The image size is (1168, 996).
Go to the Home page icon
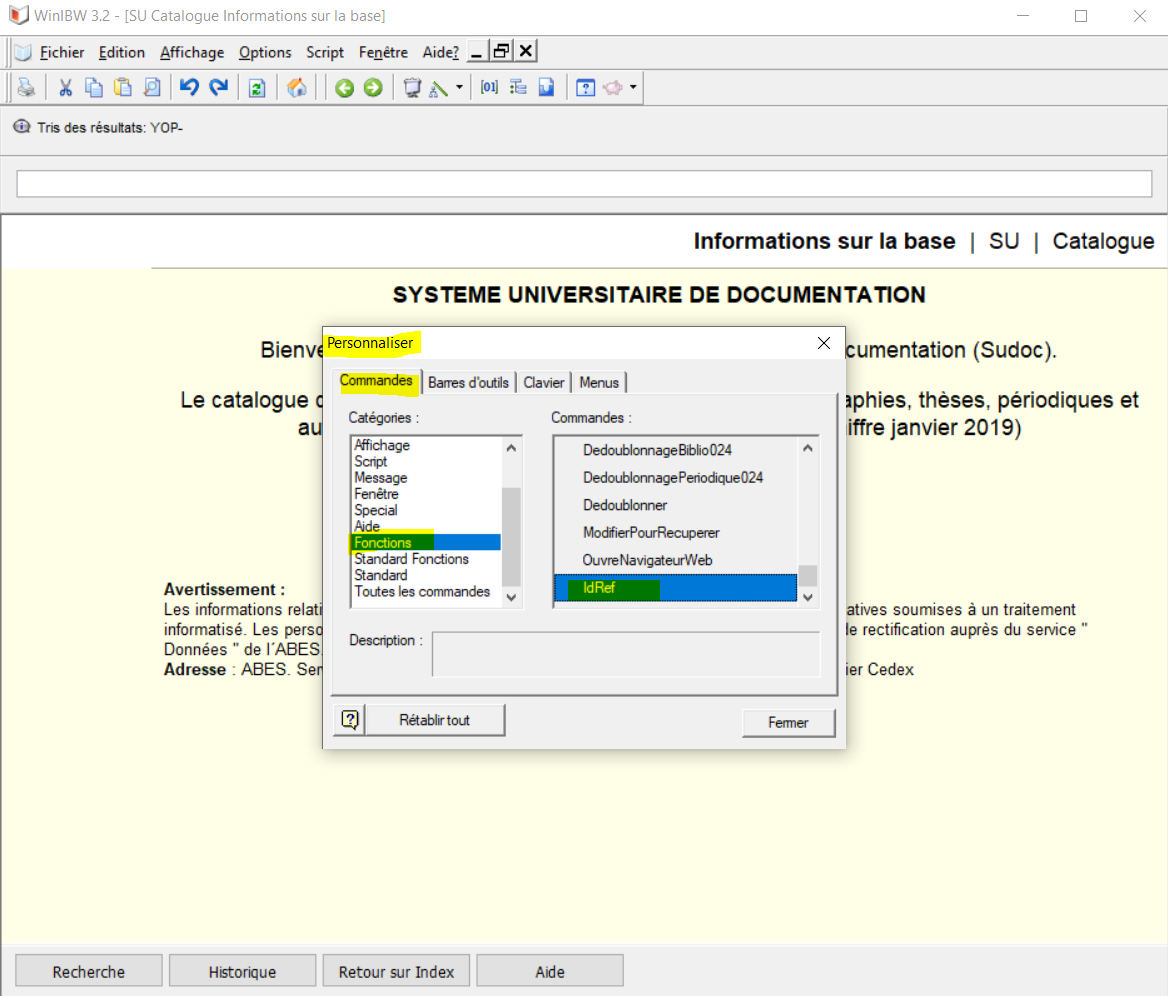(296, 88)
